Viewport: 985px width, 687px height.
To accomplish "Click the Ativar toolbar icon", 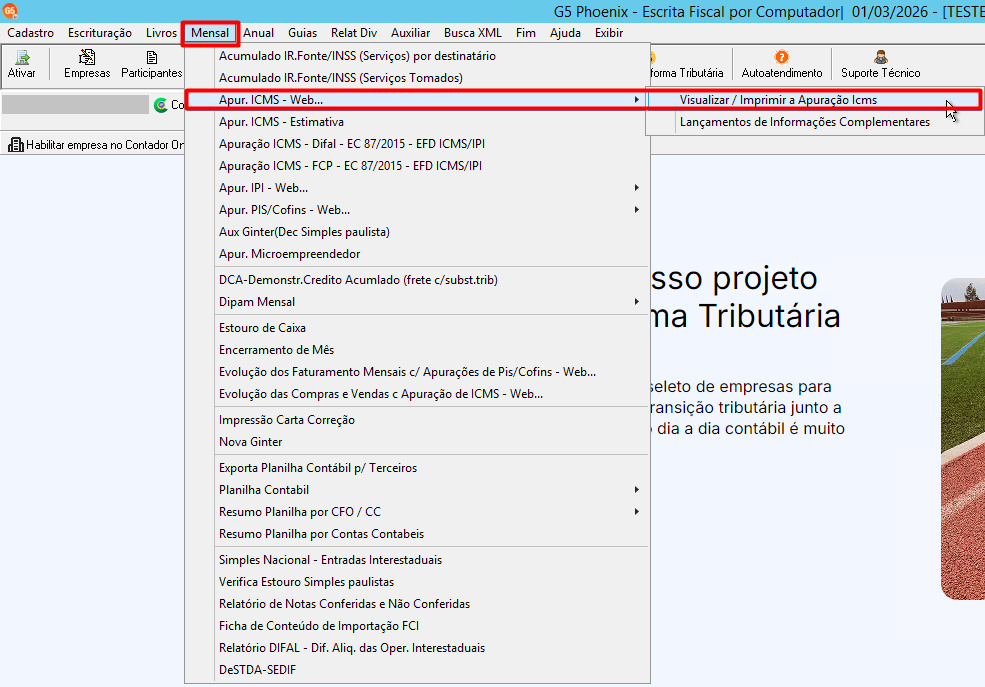I will (22, 64).
